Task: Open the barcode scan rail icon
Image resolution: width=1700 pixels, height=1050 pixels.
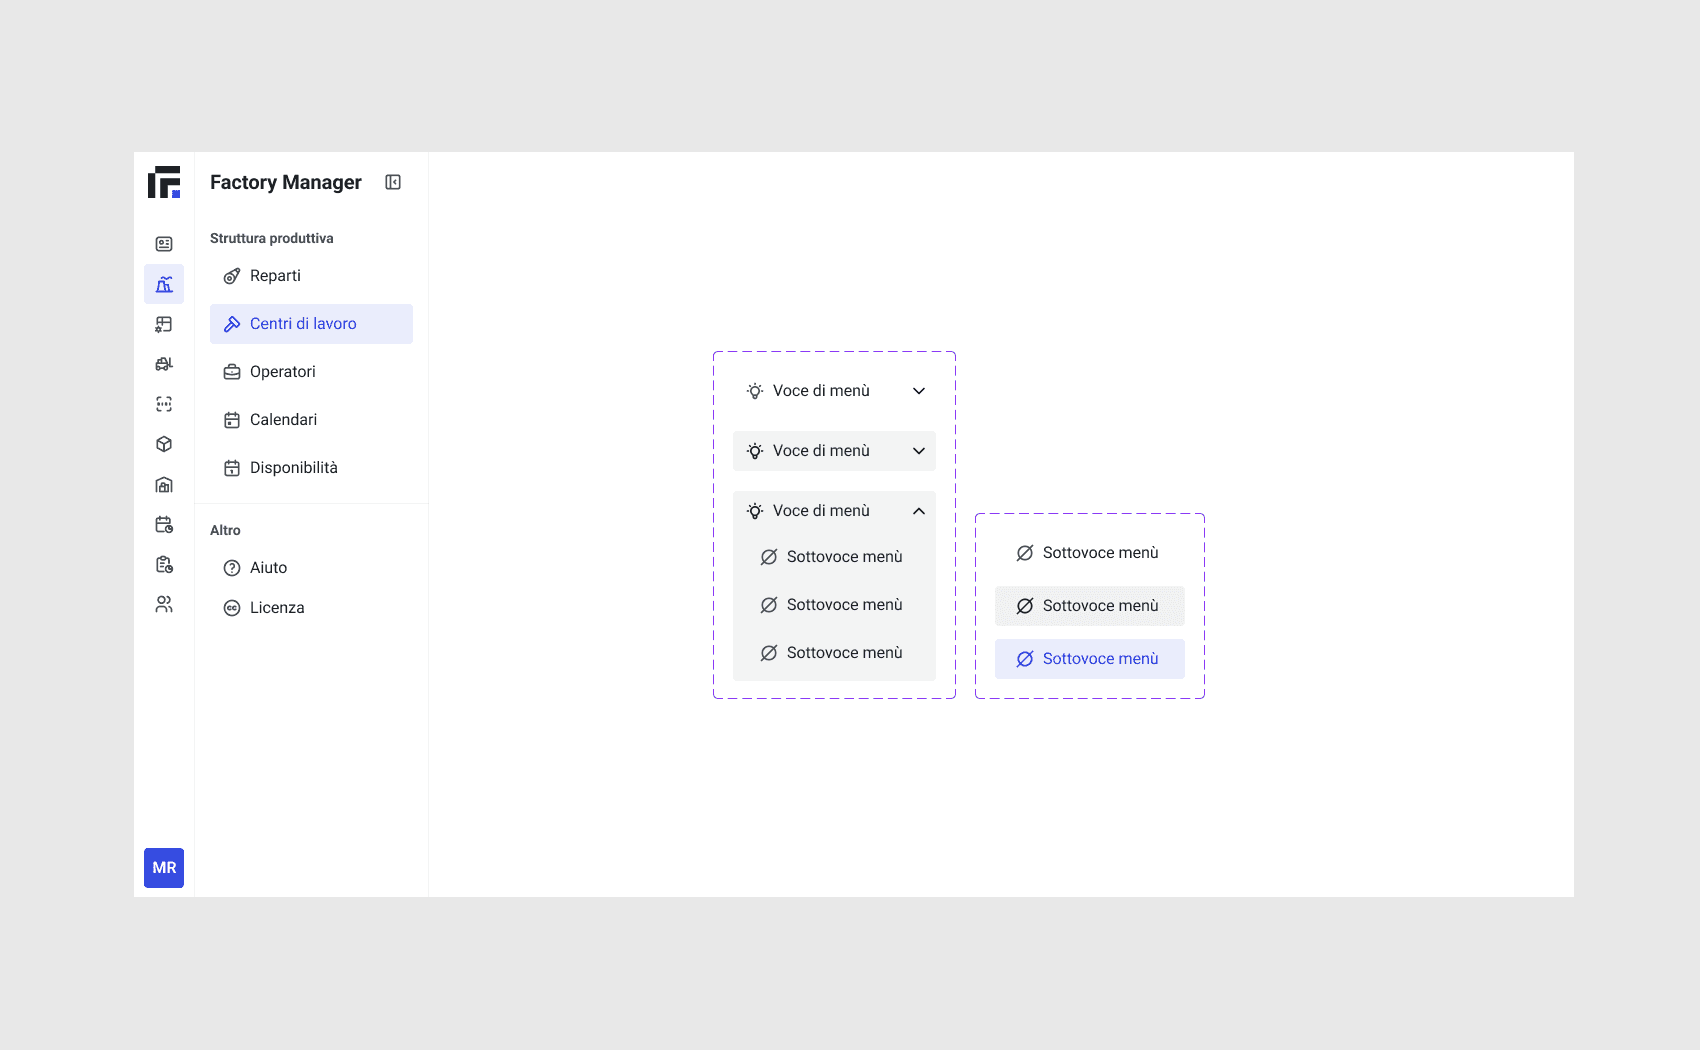Action: [164, 404]
